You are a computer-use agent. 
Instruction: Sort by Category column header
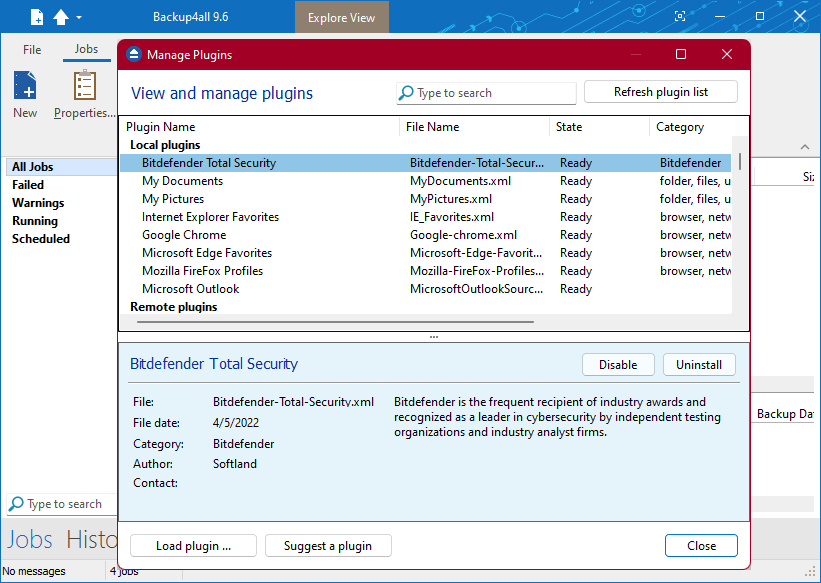coord(698,127)
